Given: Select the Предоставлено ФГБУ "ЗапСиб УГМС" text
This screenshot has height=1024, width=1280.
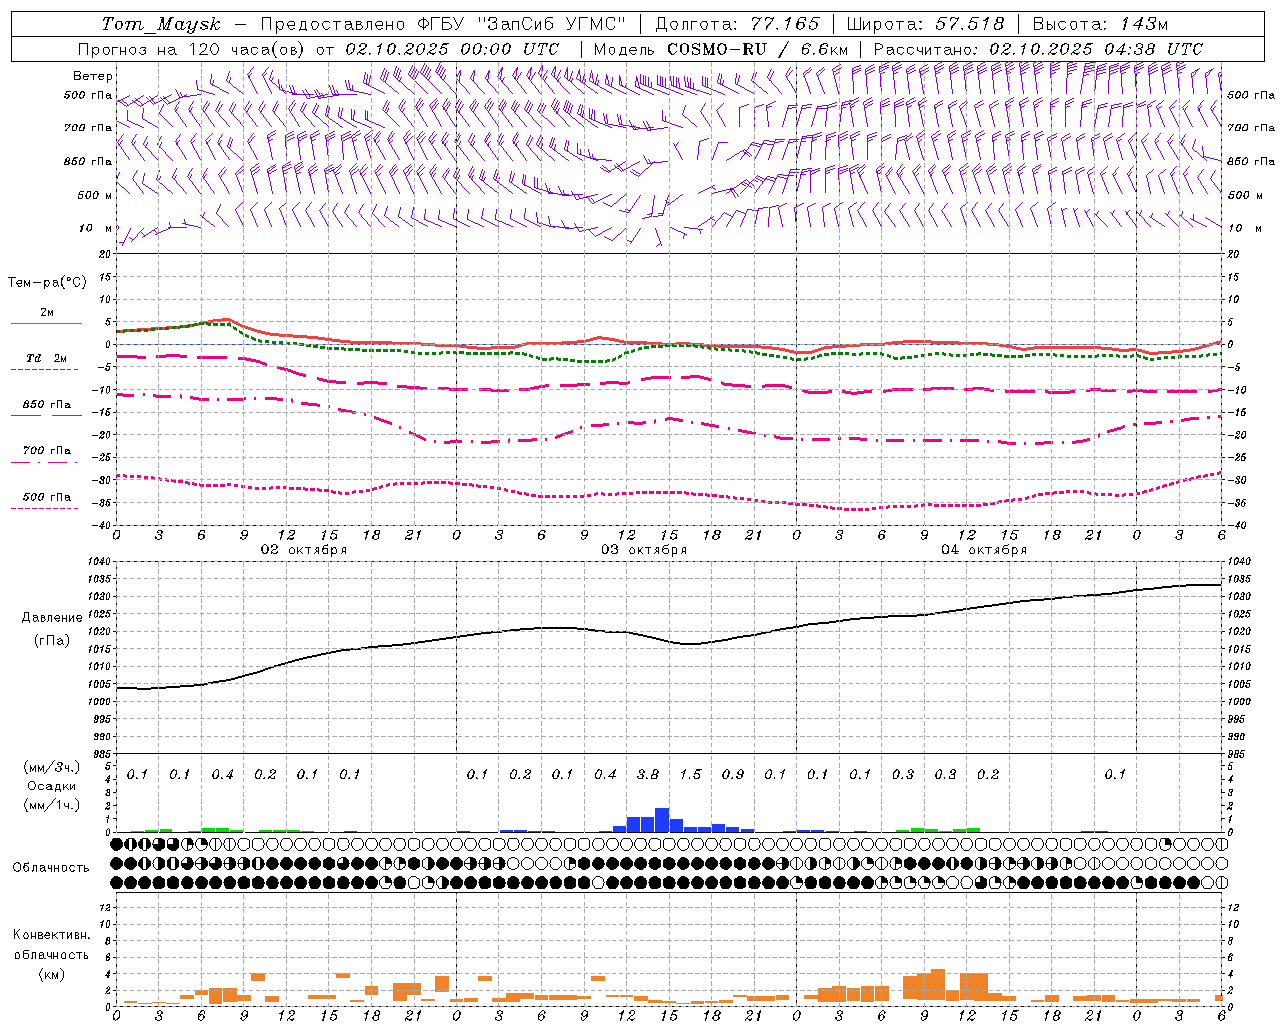Looking at the screenshot, I should click(443, 24).
